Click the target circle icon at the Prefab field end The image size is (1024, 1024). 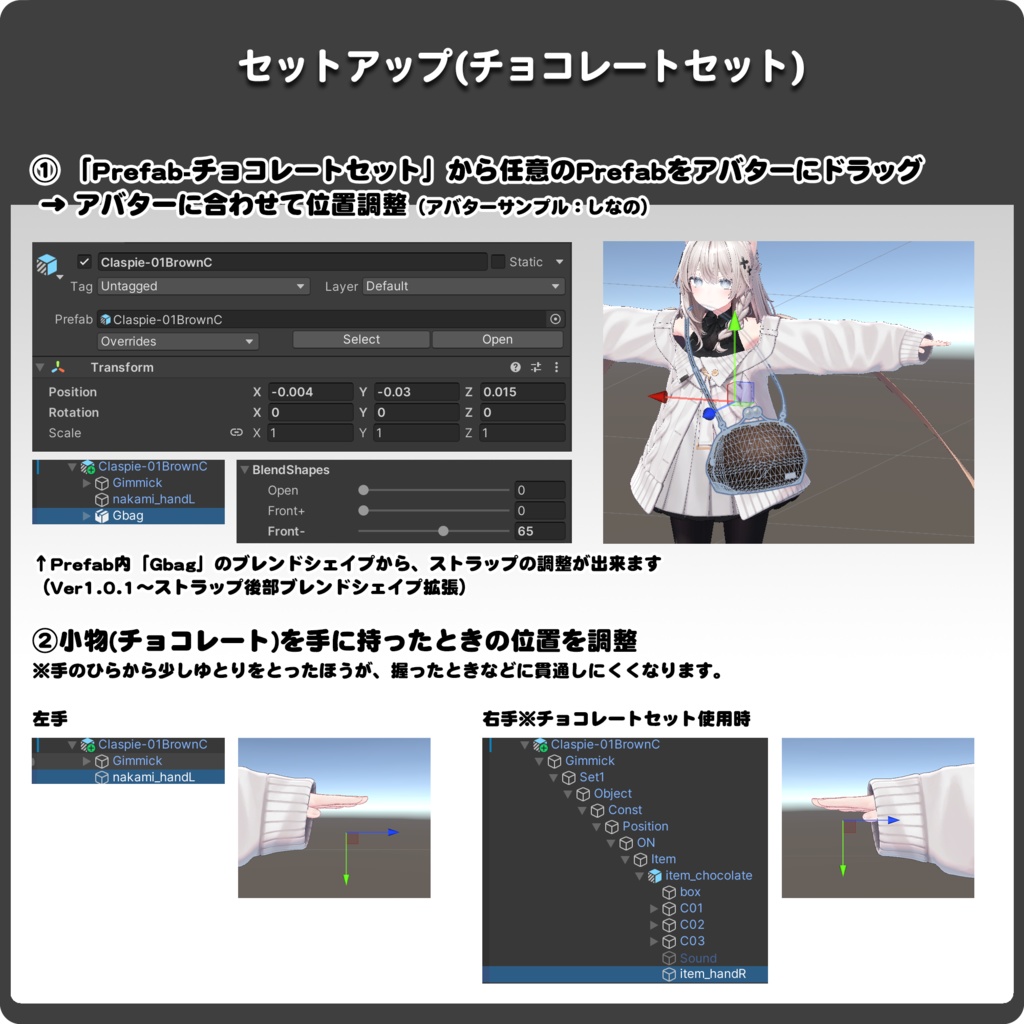[x=553, y=319]
